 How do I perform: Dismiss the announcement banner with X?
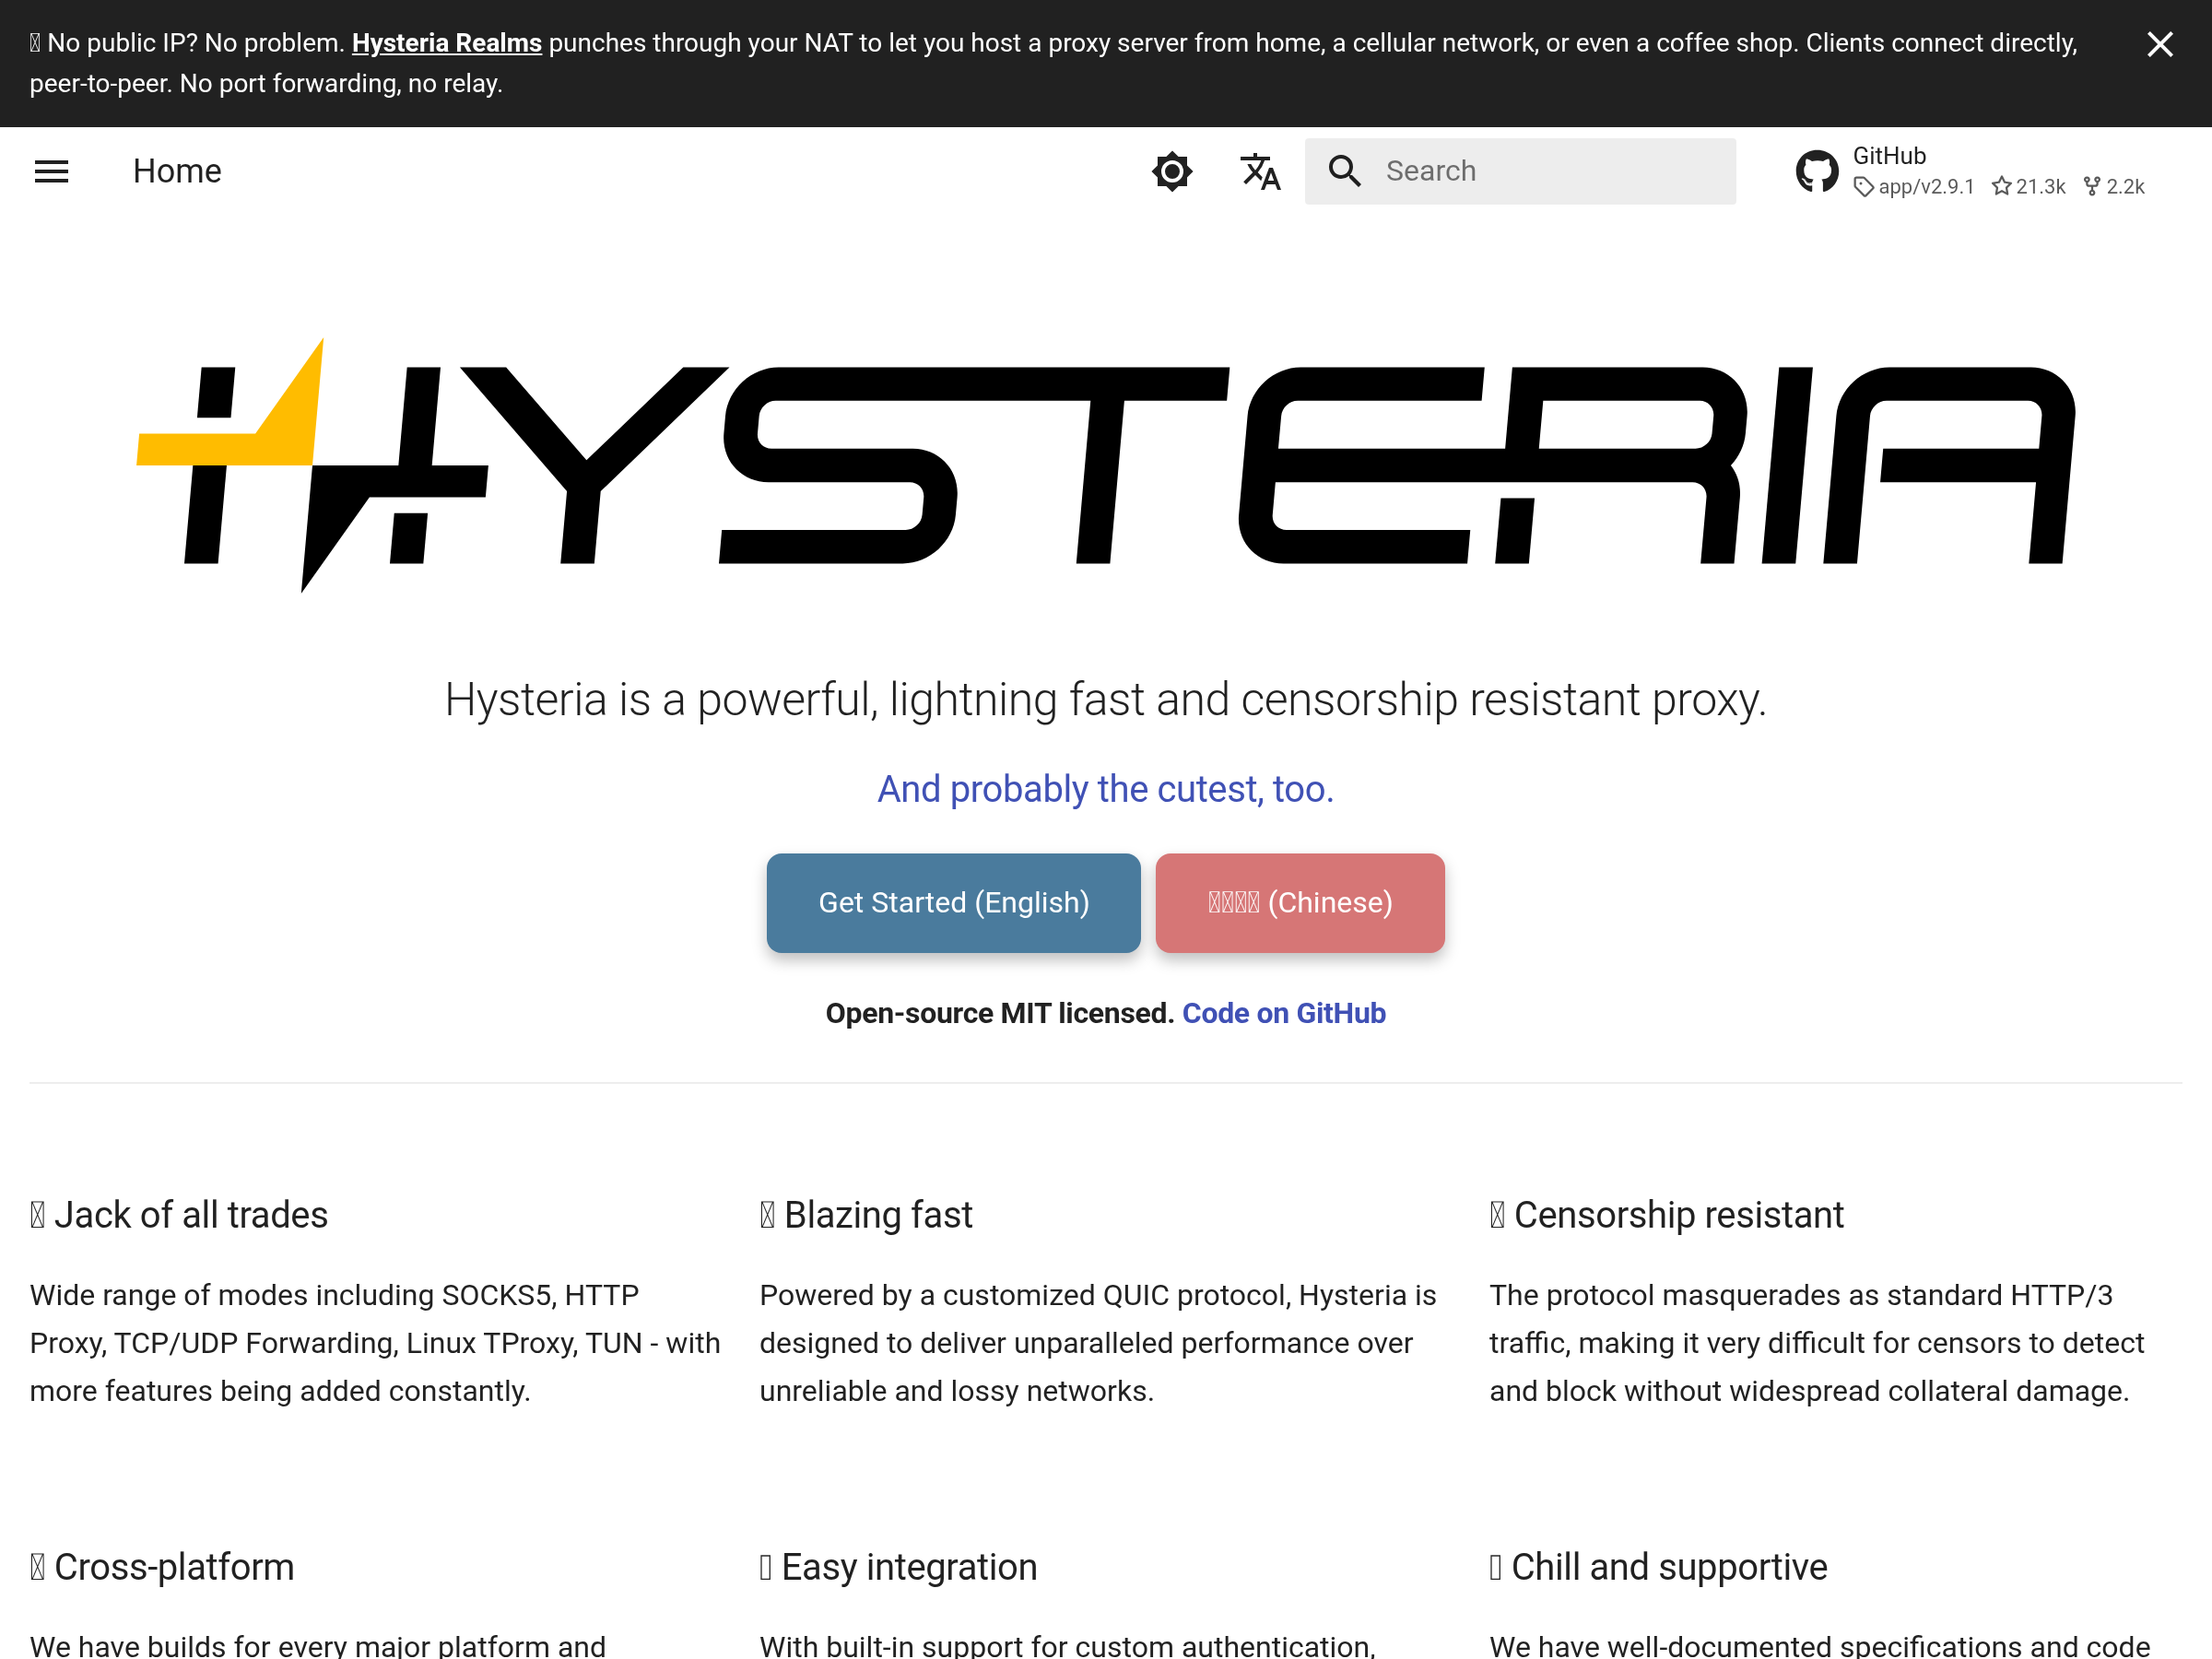(2159, 44)
